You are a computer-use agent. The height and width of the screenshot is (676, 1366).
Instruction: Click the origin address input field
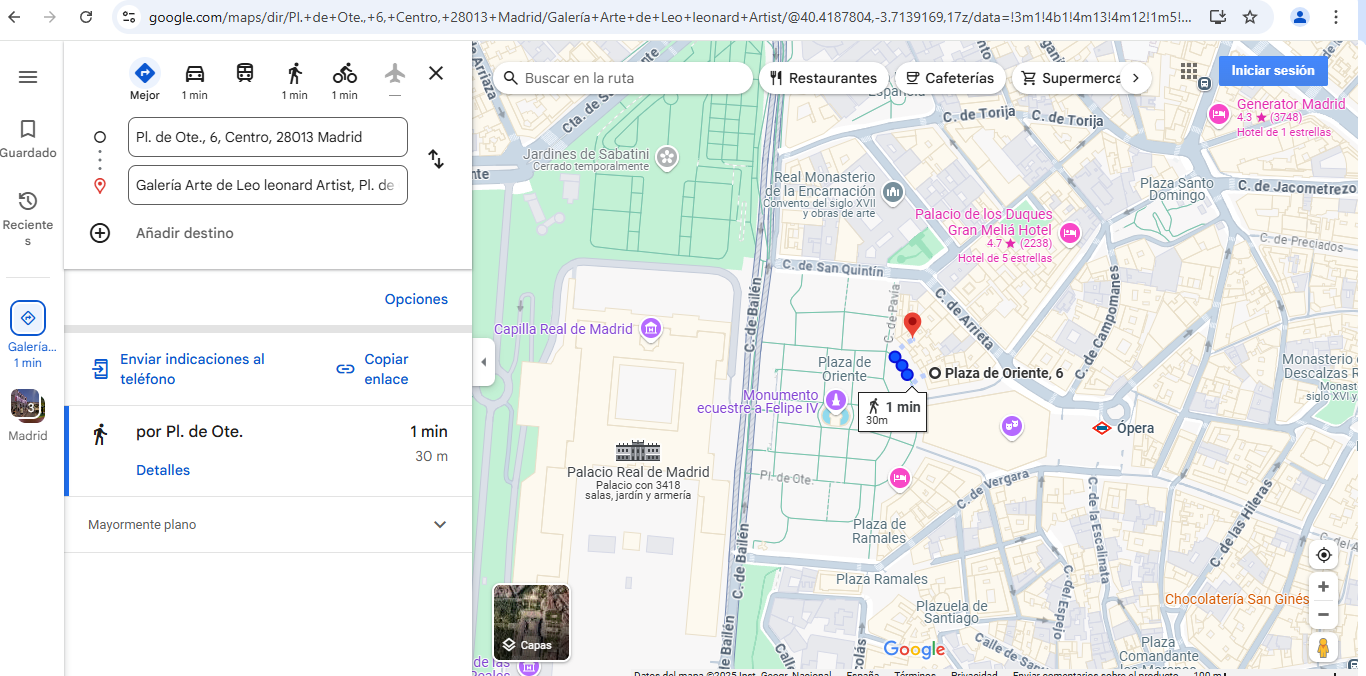(268, 137)
